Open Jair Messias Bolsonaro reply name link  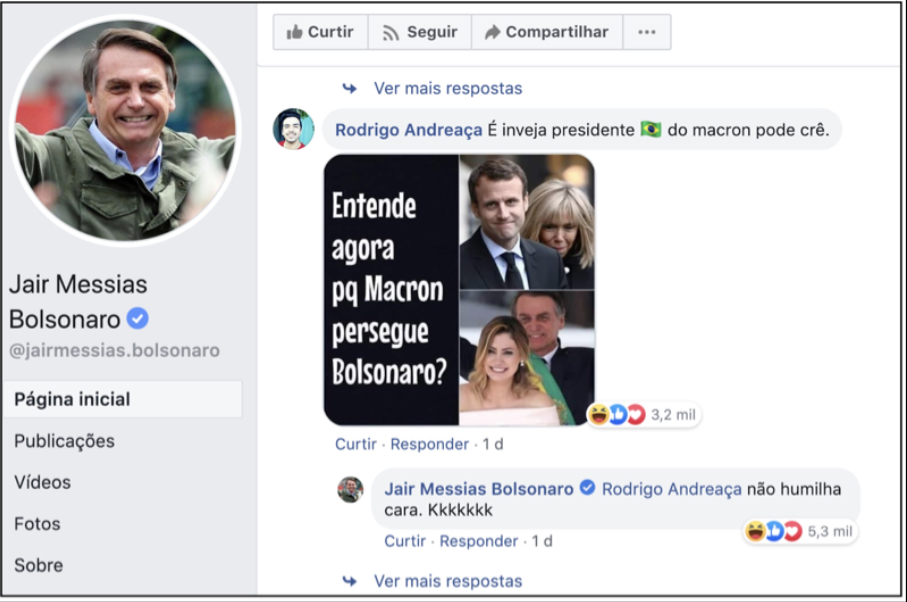479,489
